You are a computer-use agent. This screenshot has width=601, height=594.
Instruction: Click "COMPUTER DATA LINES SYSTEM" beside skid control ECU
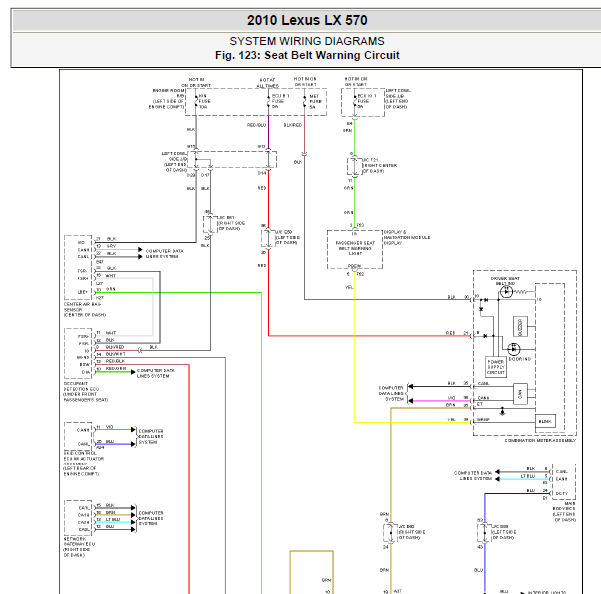151,436
